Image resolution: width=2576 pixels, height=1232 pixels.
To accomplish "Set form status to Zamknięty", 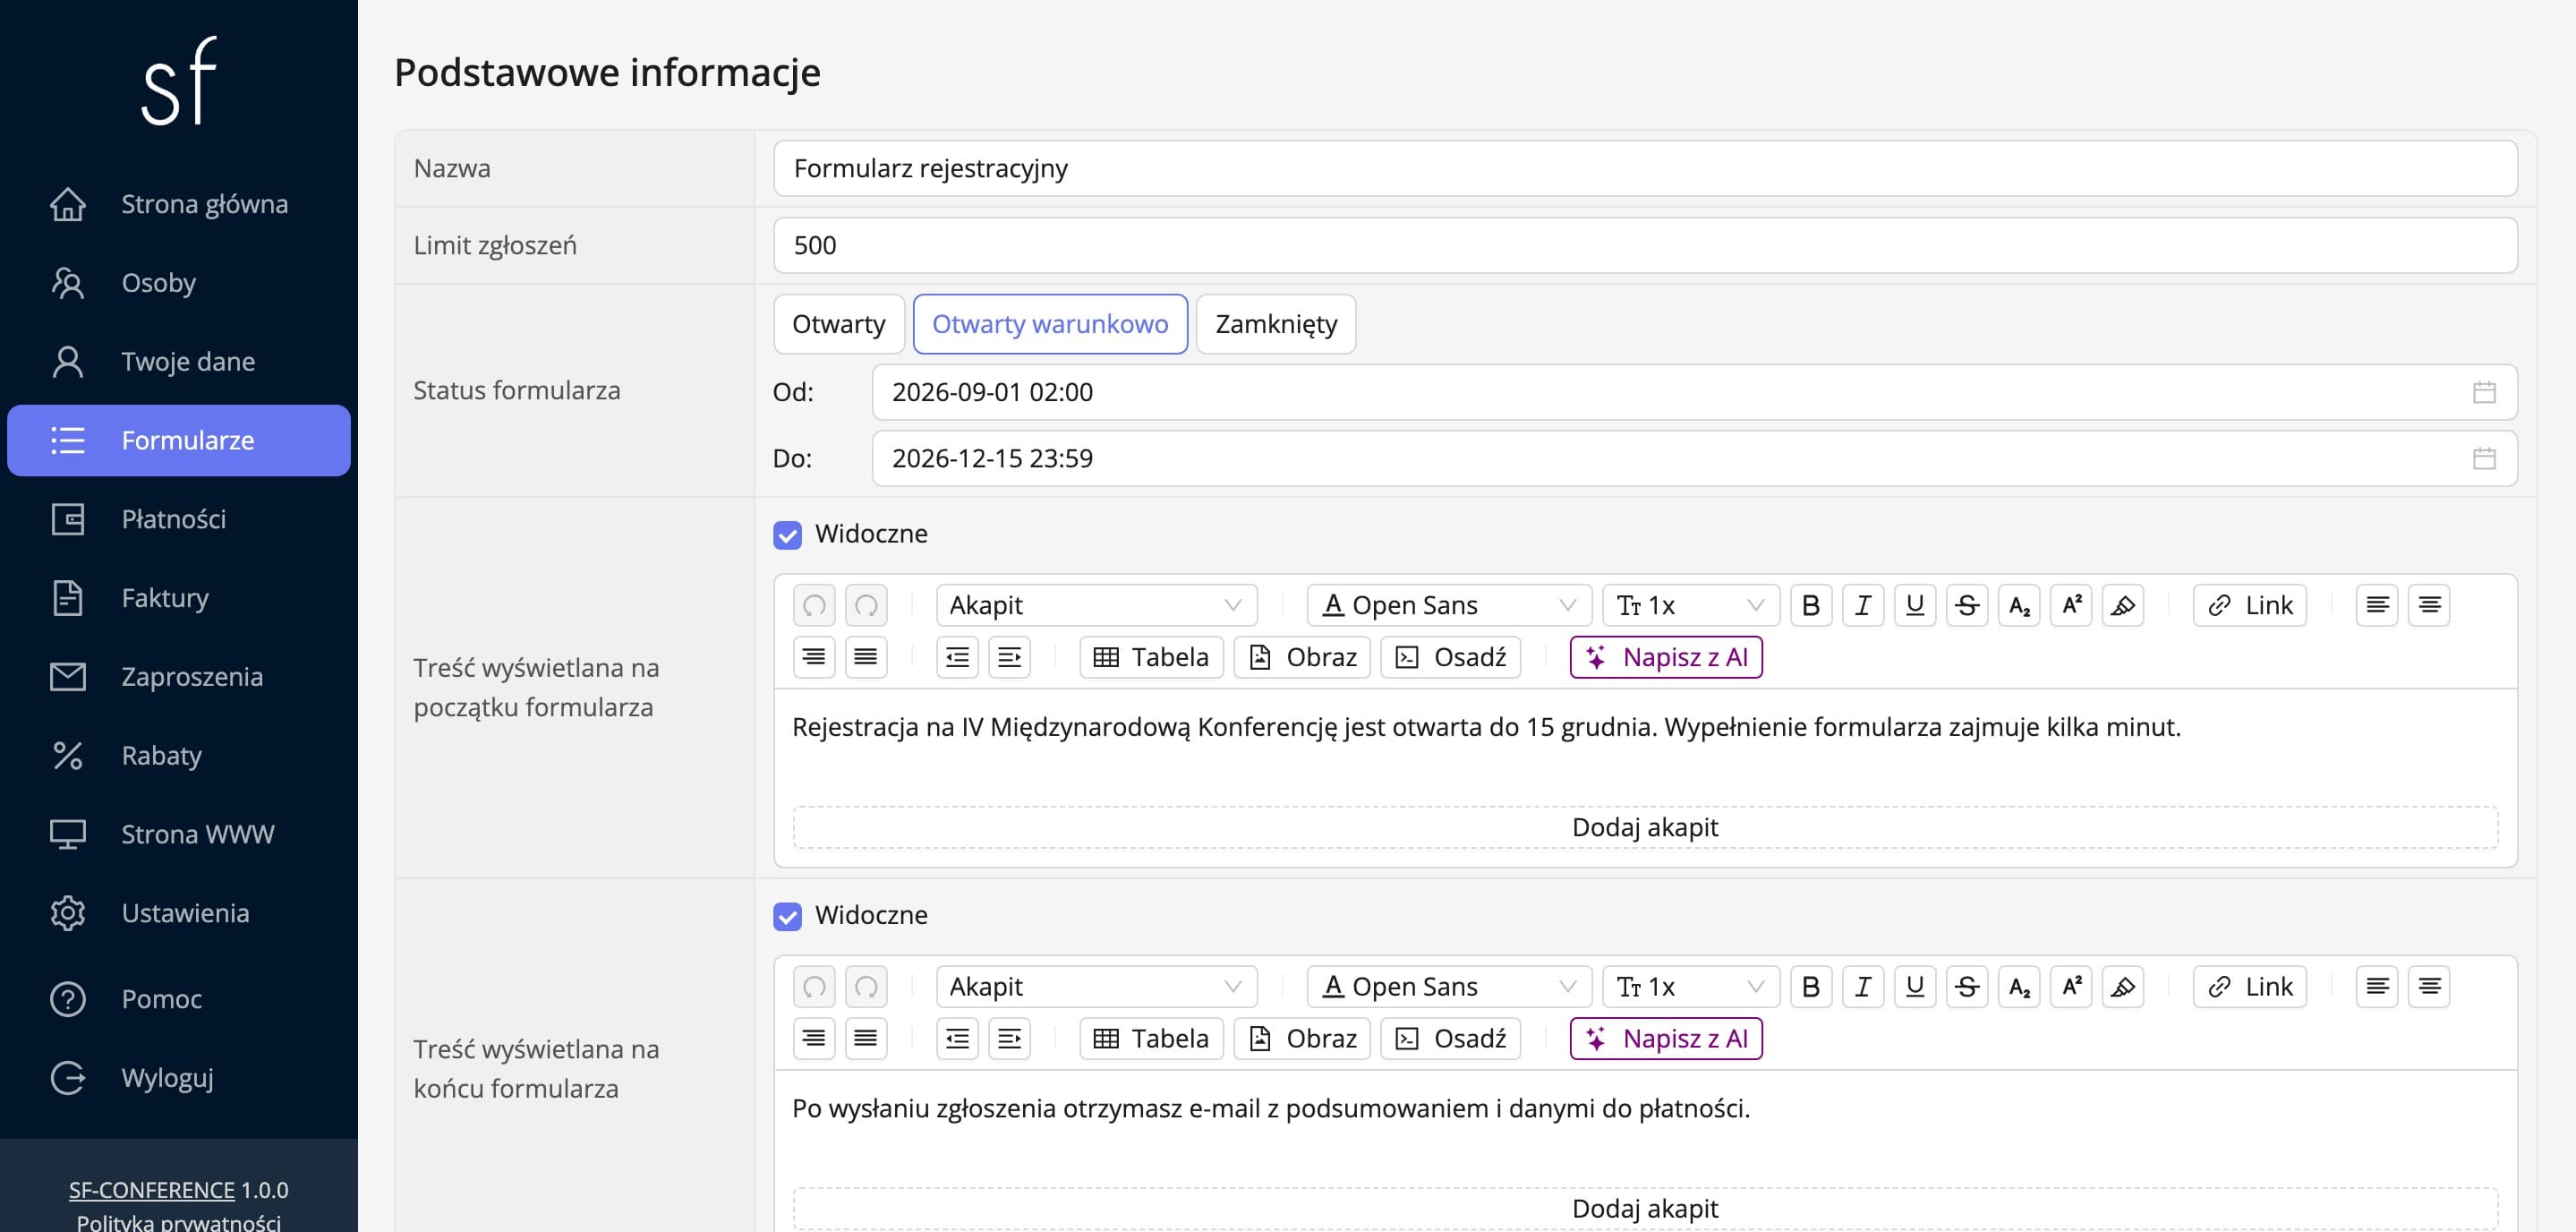I will click(1276, 324).
